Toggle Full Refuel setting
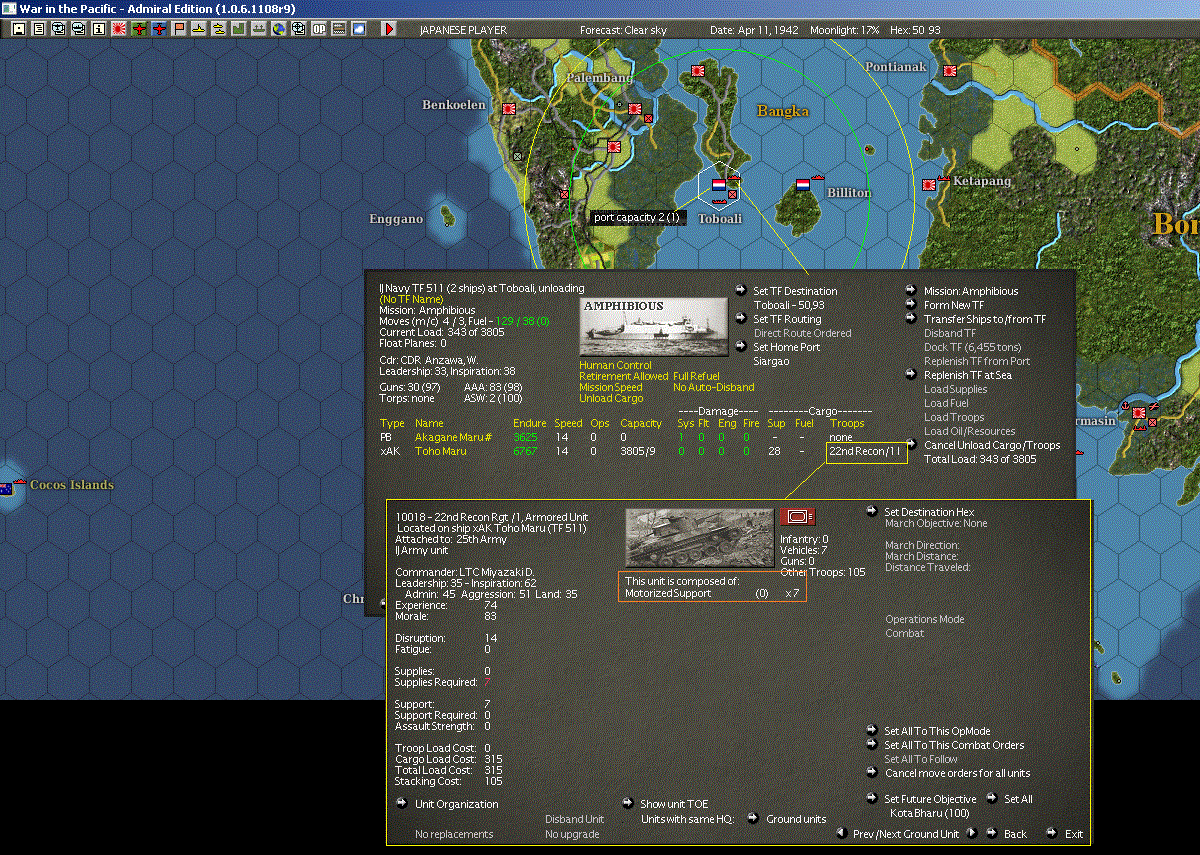The image size is (1200, 855). pyautogui.click(x=696, y=376)
